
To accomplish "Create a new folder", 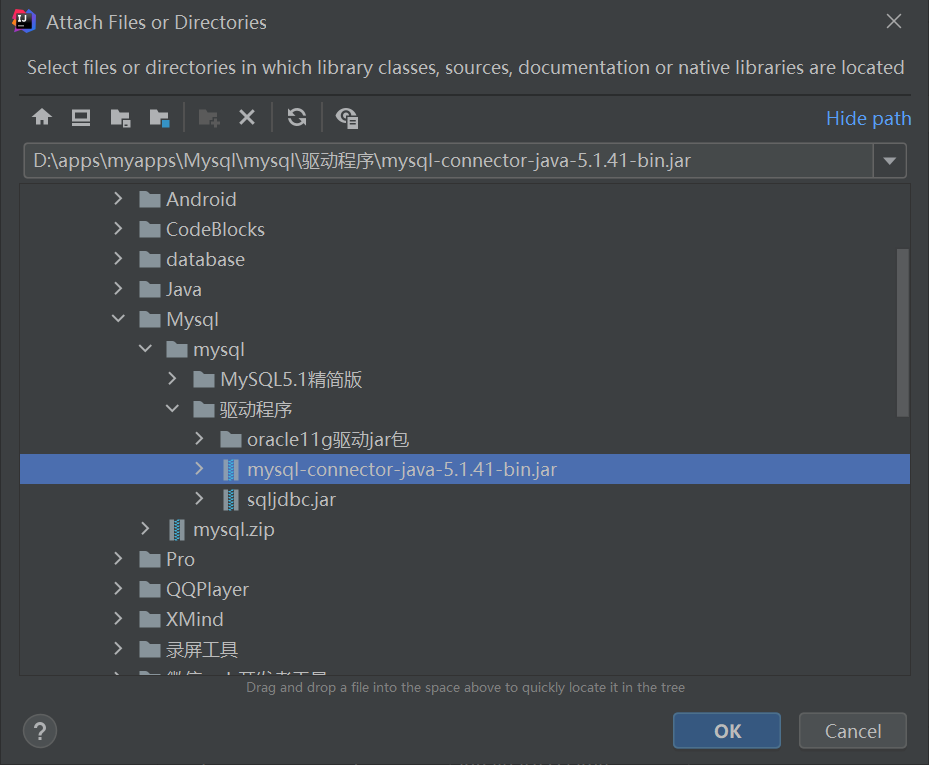I will [209, 118].
